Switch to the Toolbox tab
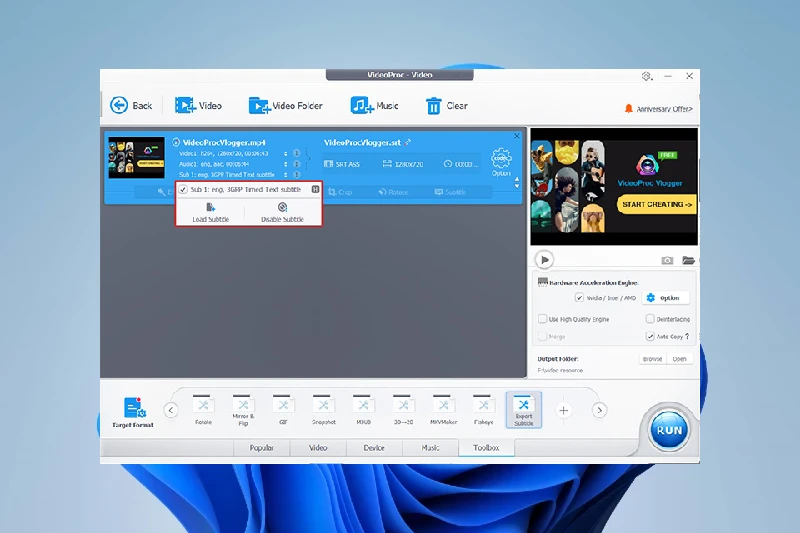This screenshot has width=800, height=533. 486,448
